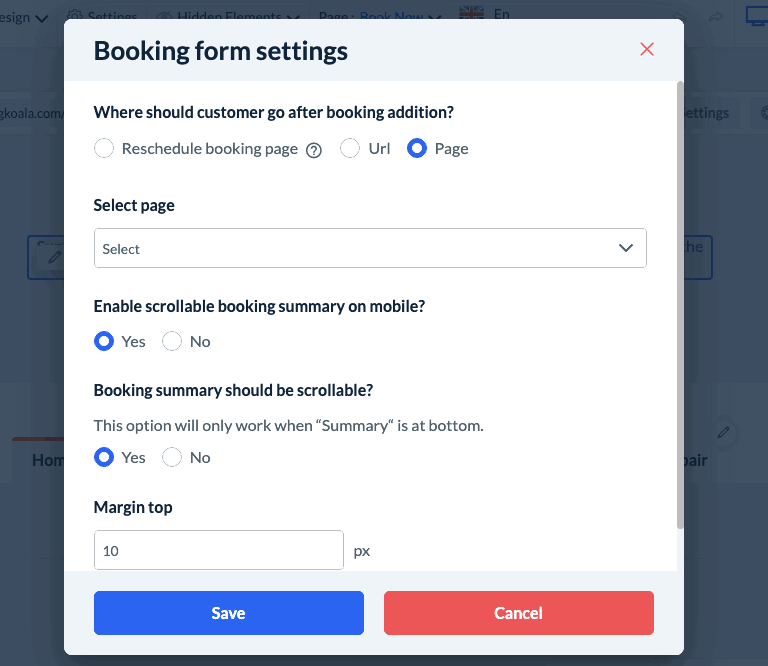Click the round pencil icon at right edge
Image resolution: width=768 pixels, height=666 pixels.
[724, 433]
